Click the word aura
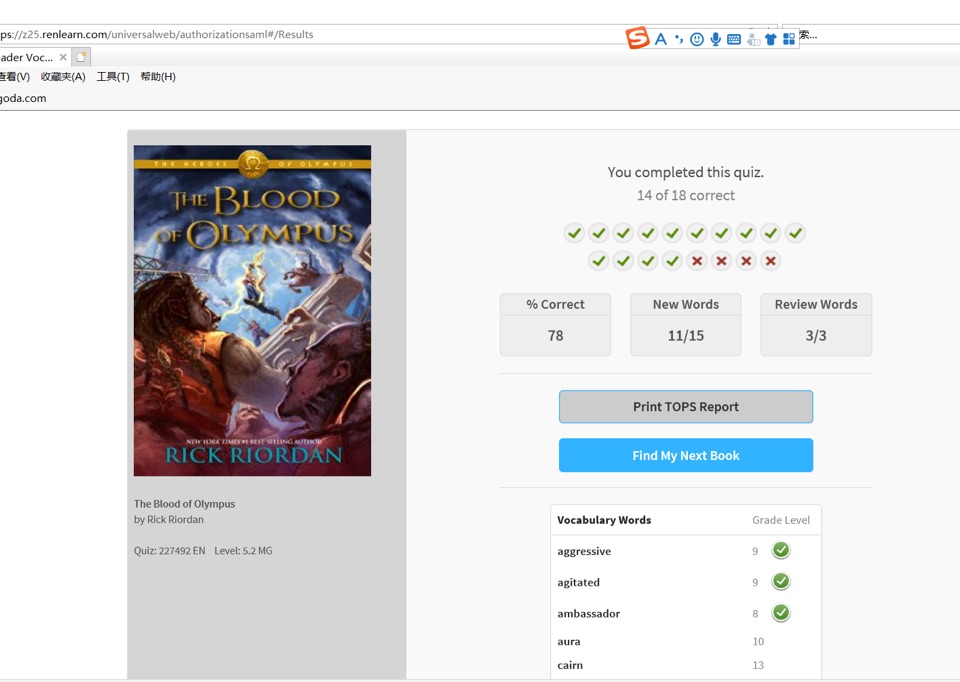The image size is (960, 682). [569, 642]
